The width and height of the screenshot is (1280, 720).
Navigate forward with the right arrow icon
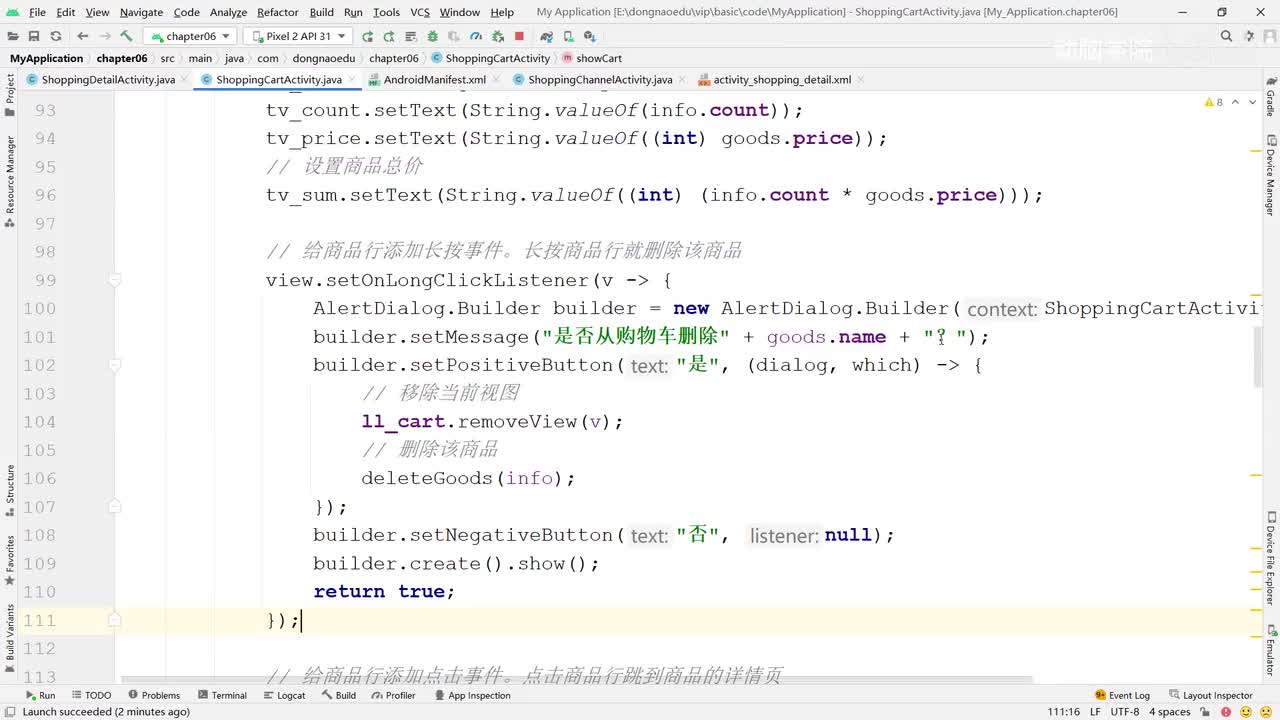coord(104,36)
